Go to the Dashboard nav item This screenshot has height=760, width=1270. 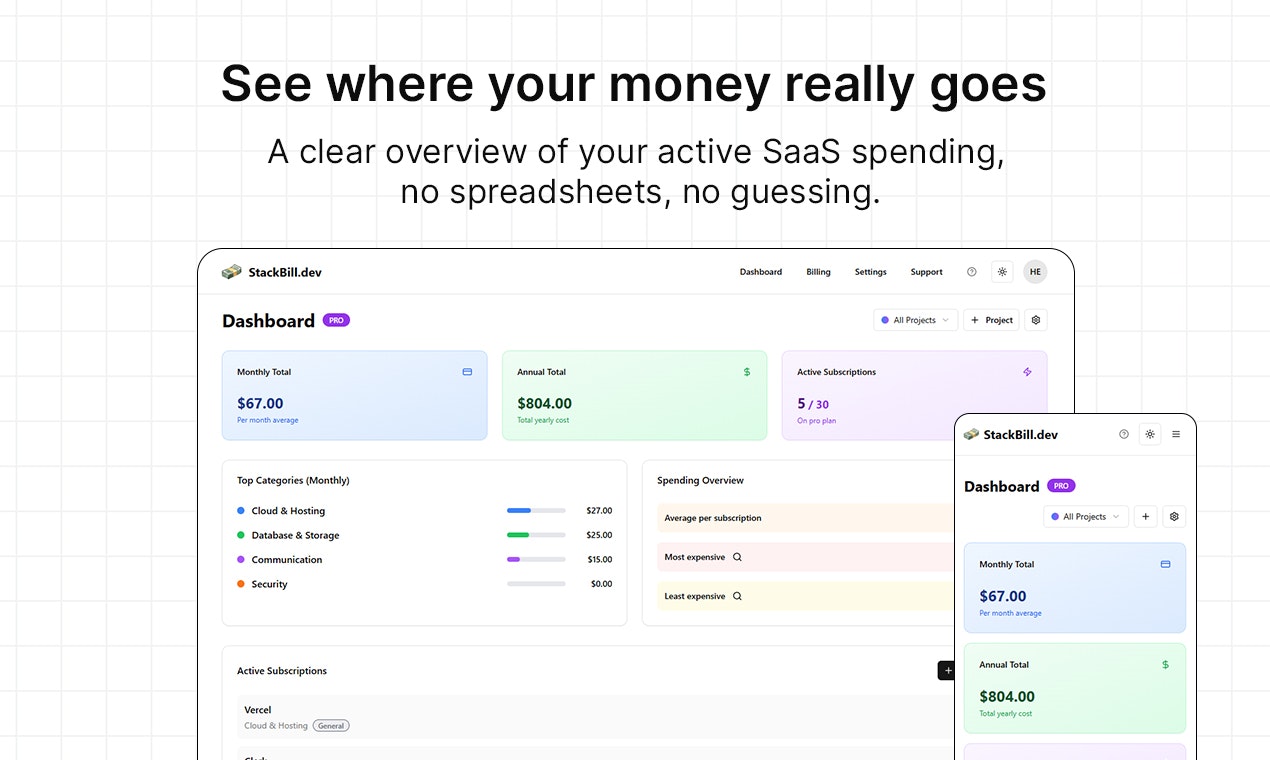[x=761, y=272]
